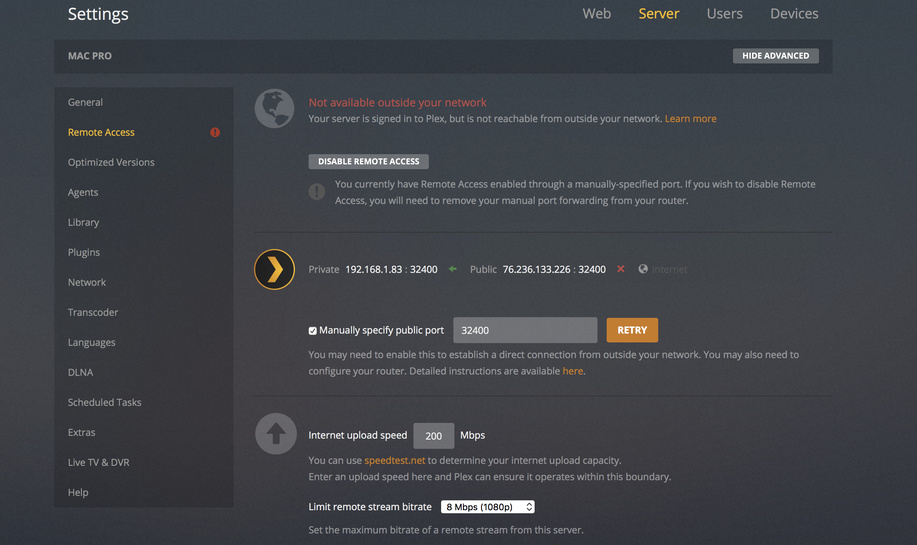The width and height of the screenshot is (917, 545).
Task: Click the small globe icon beside Internet
Action: (643, 269)
